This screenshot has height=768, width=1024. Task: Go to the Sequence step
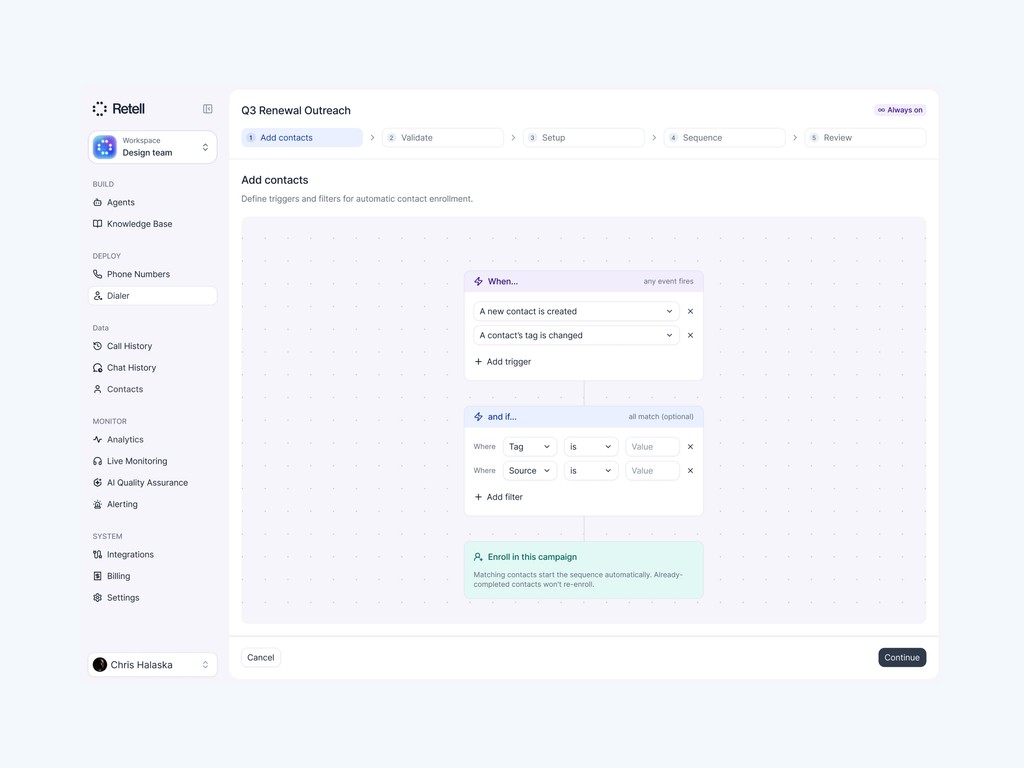coord(724,138)
